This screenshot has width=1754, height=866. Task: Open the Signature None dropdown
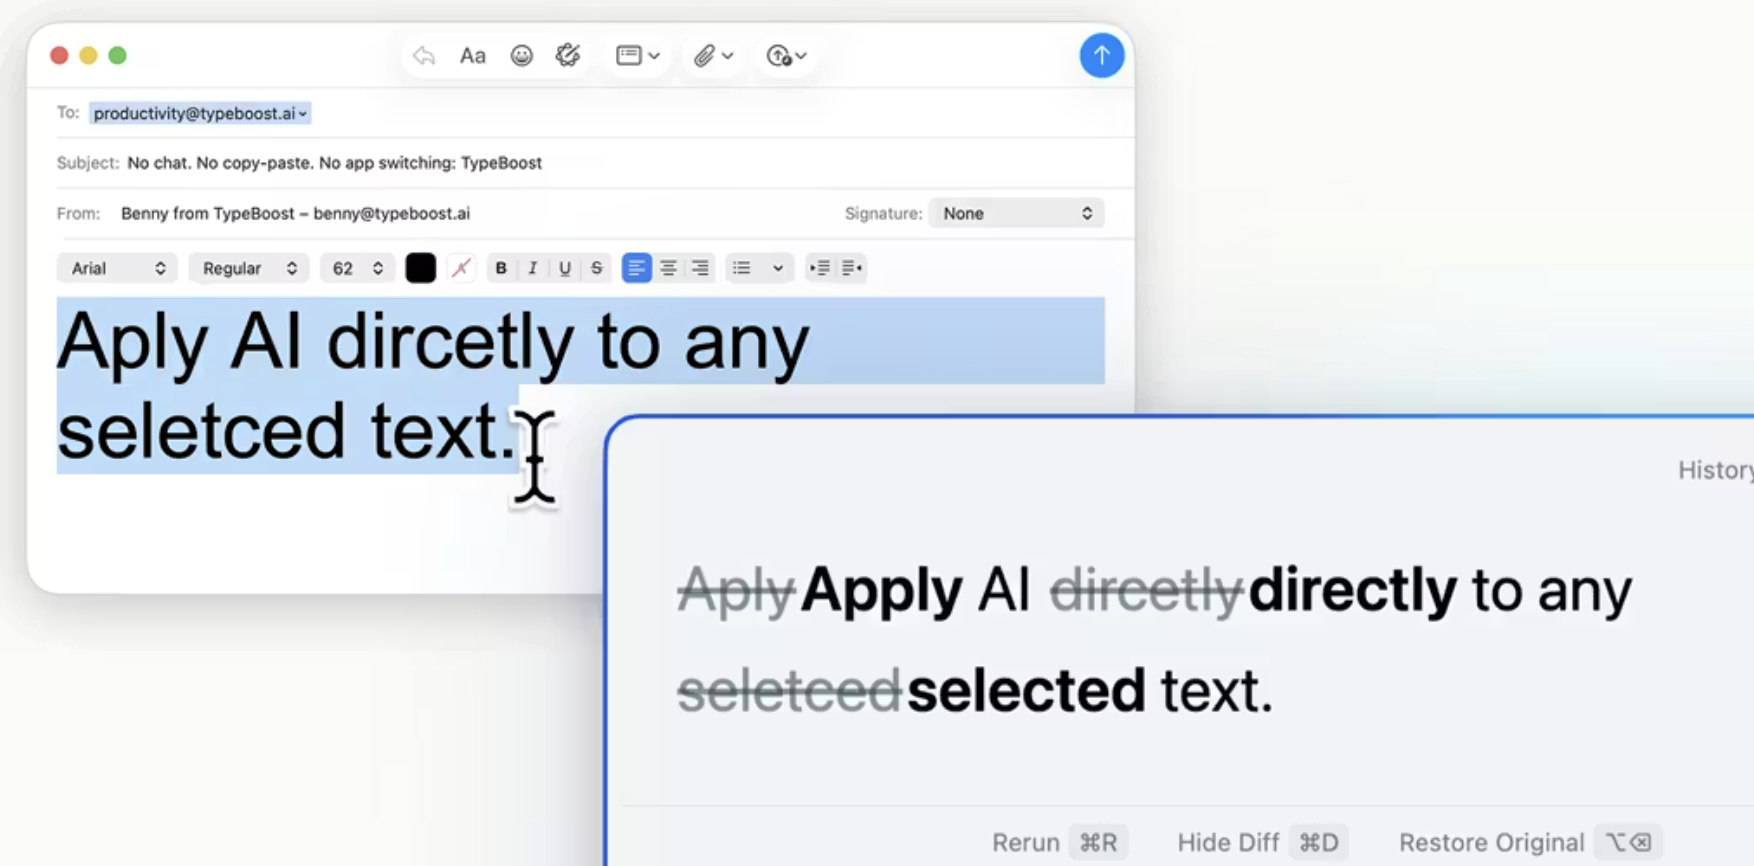pos(1016,213)
